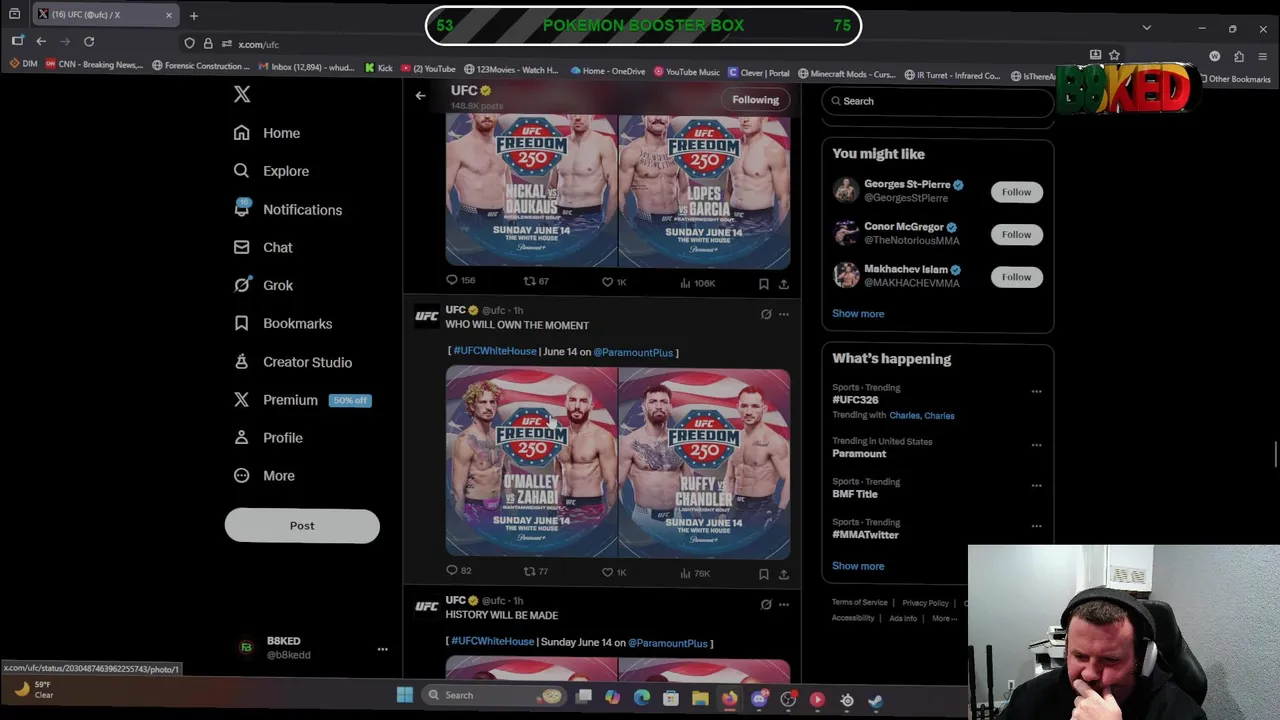Open the weather widget showing 59°F
This screenshot has width=1280, height=720.
[x=32, y=690]
